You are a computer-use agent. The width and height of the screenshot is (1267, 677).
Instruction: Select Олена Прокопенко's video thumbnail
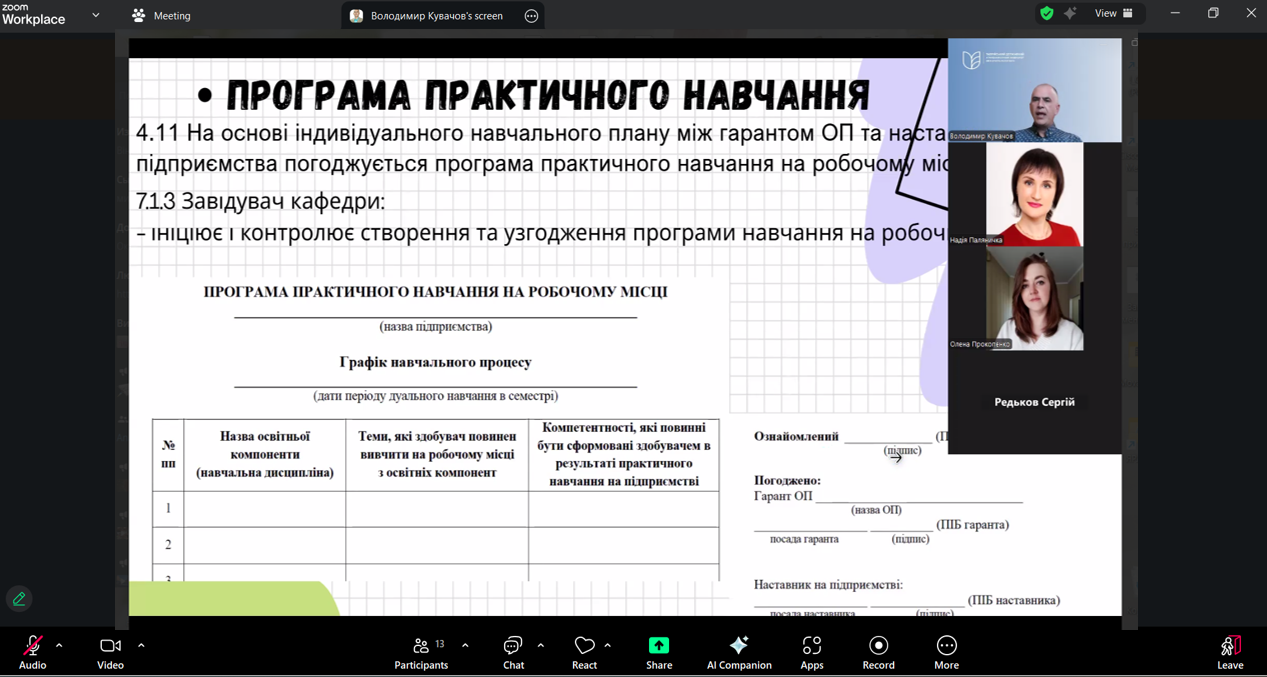point(1034,298)
